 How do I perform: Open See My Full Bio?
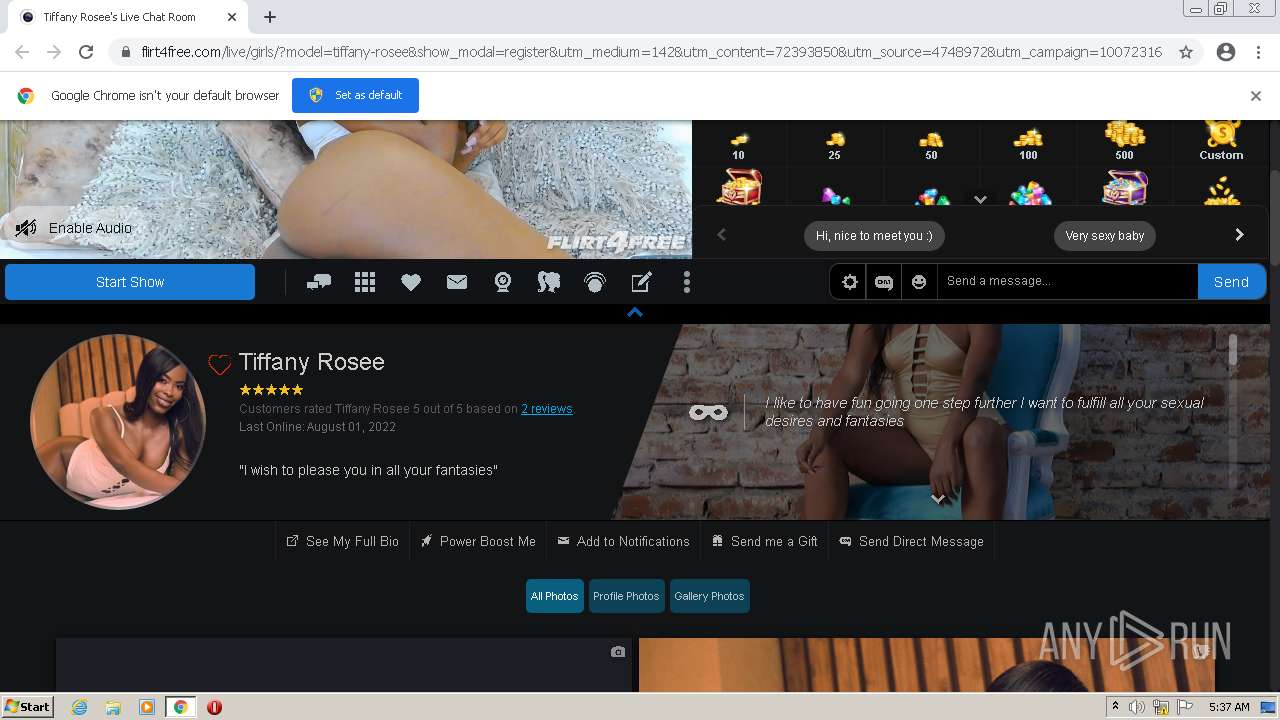(342, 541)
